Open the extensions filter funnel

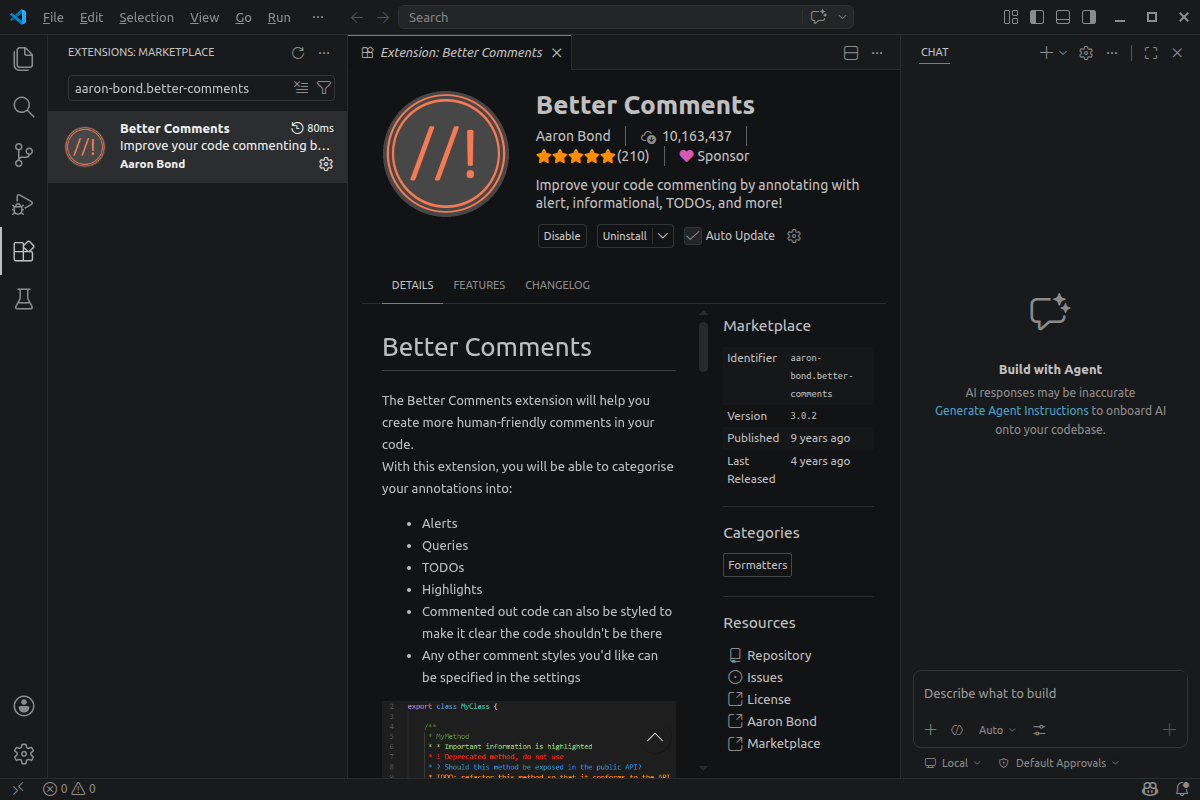pyautogui.click(x=323, y=88)
